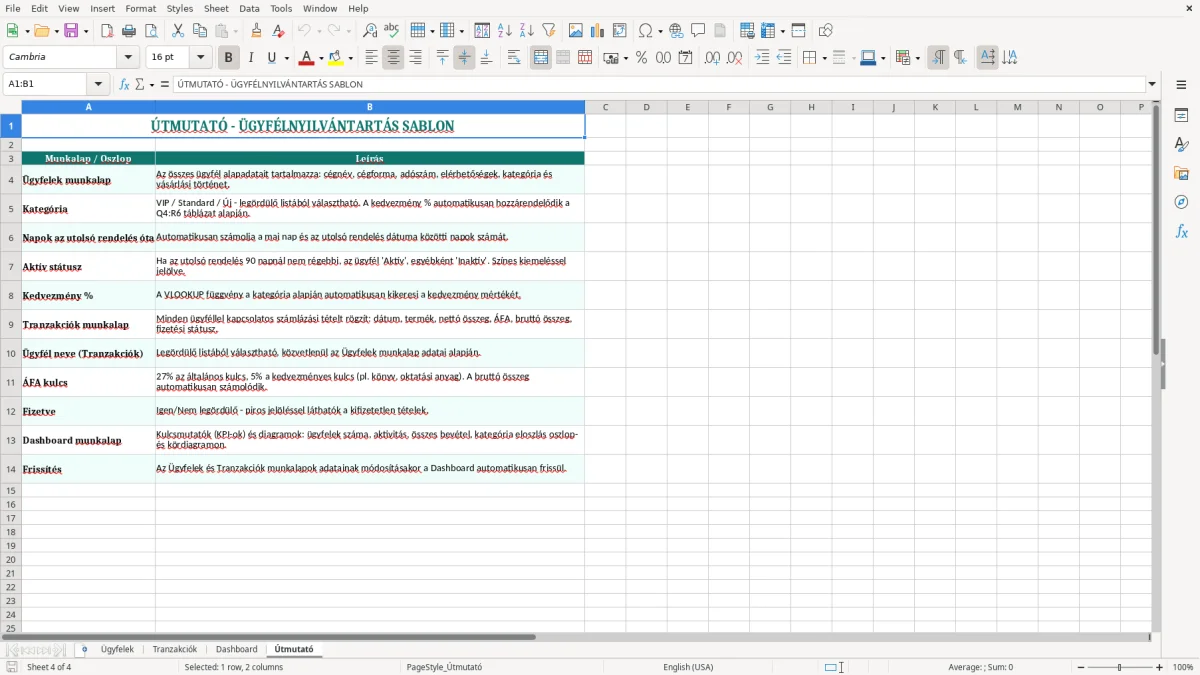
Task: Click the Clear Direct Formatting icon
Action: pyautogui.click(x=278, y=31)
